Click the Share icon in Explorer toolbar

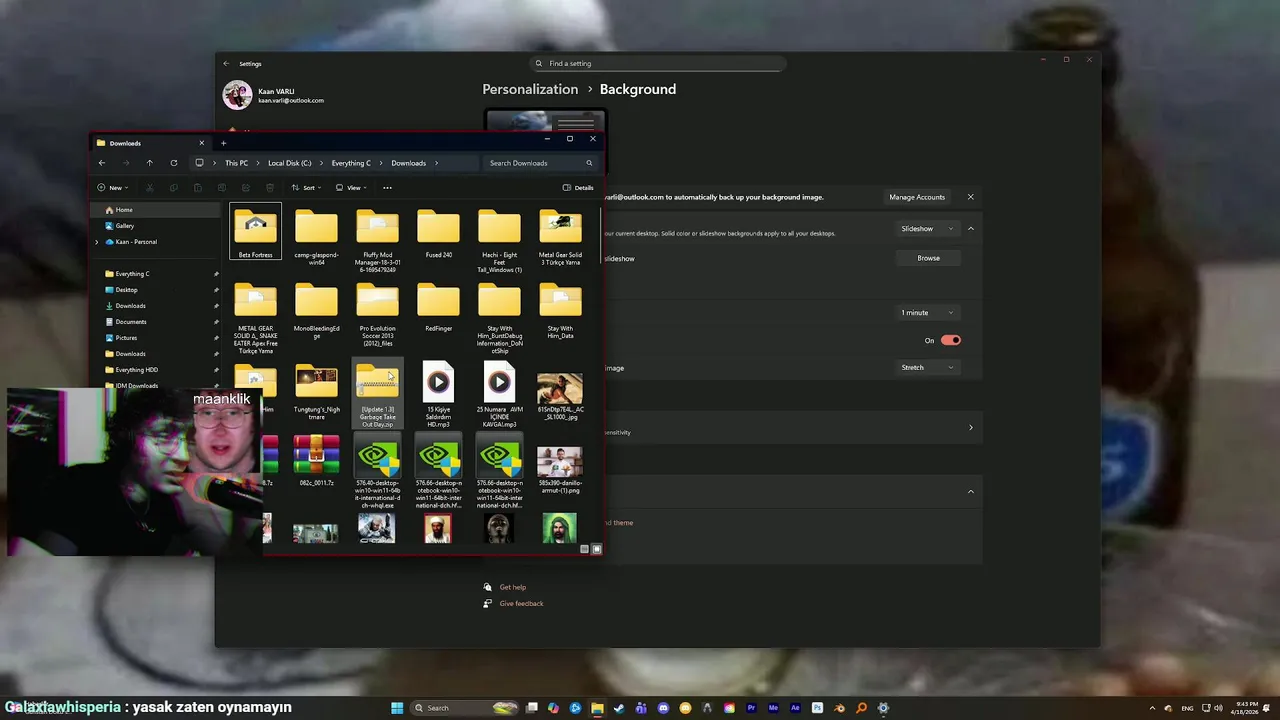[x=246, y=187]
